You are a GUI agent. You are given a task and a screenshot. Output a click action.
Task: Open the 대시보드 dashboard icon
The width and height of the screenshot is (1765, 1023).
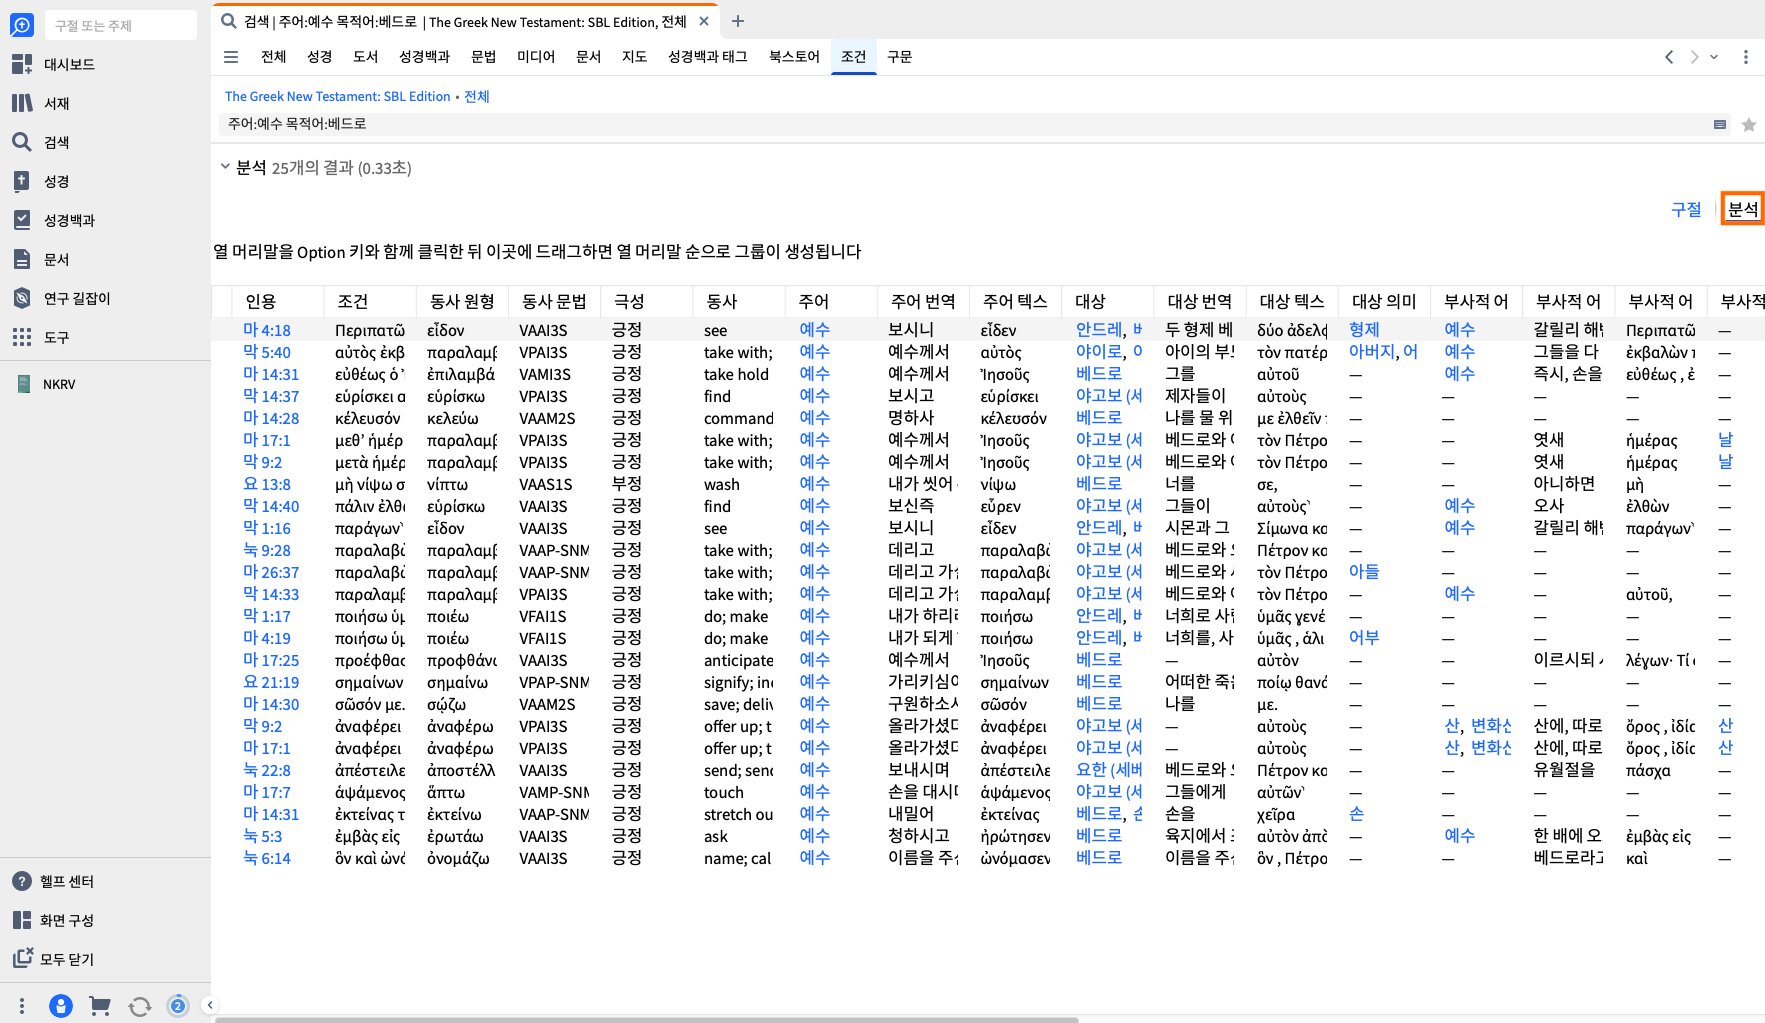coord(22,64)
